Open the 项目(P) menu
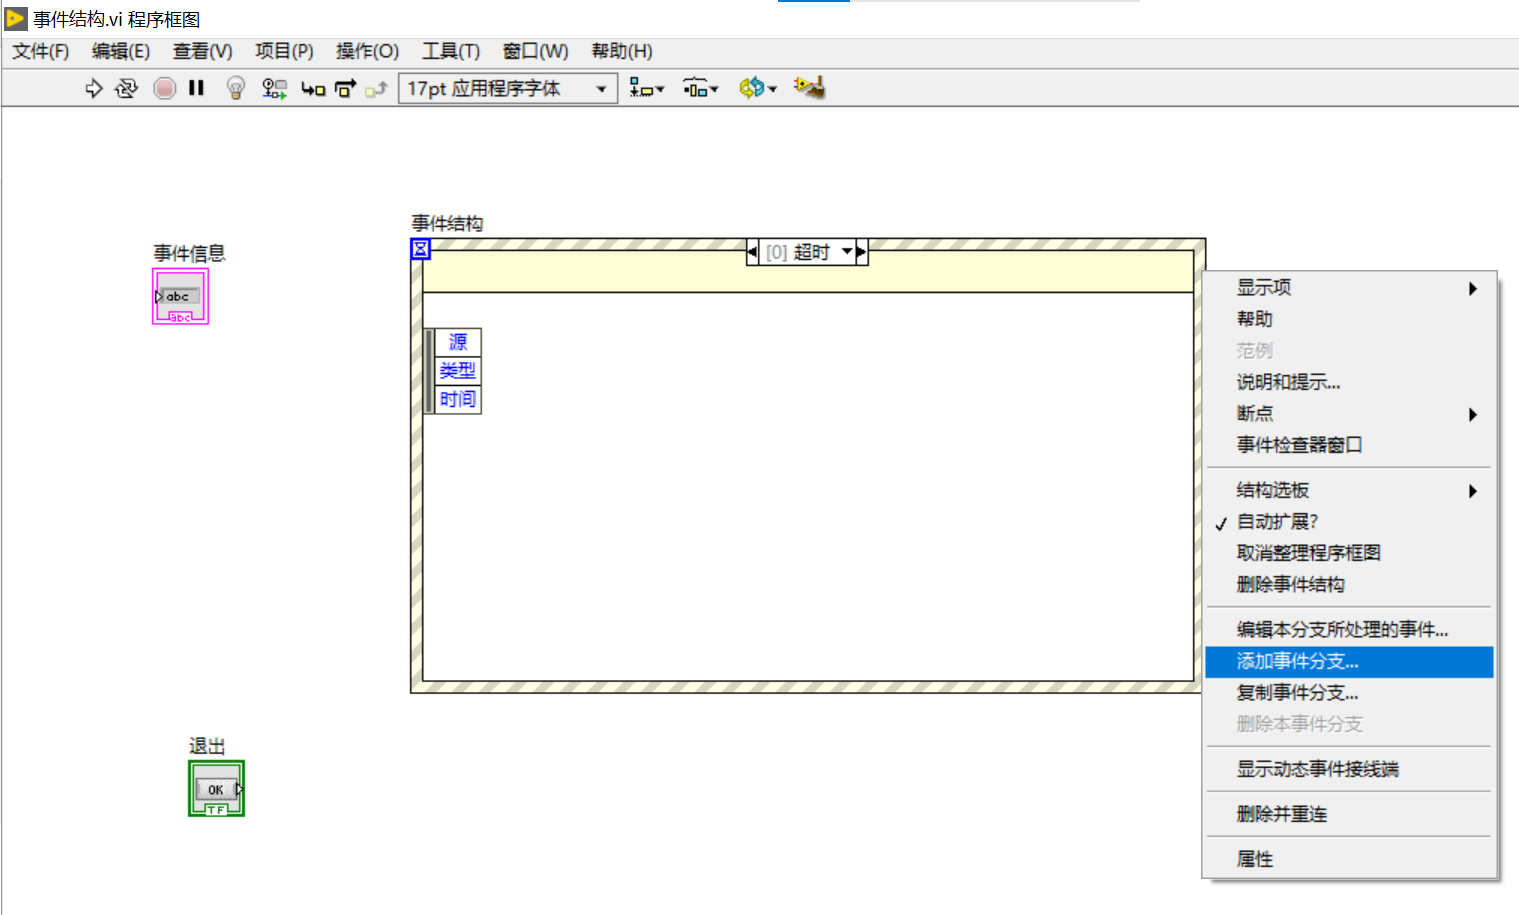1519x915 pixels. (x=284, y=51)
